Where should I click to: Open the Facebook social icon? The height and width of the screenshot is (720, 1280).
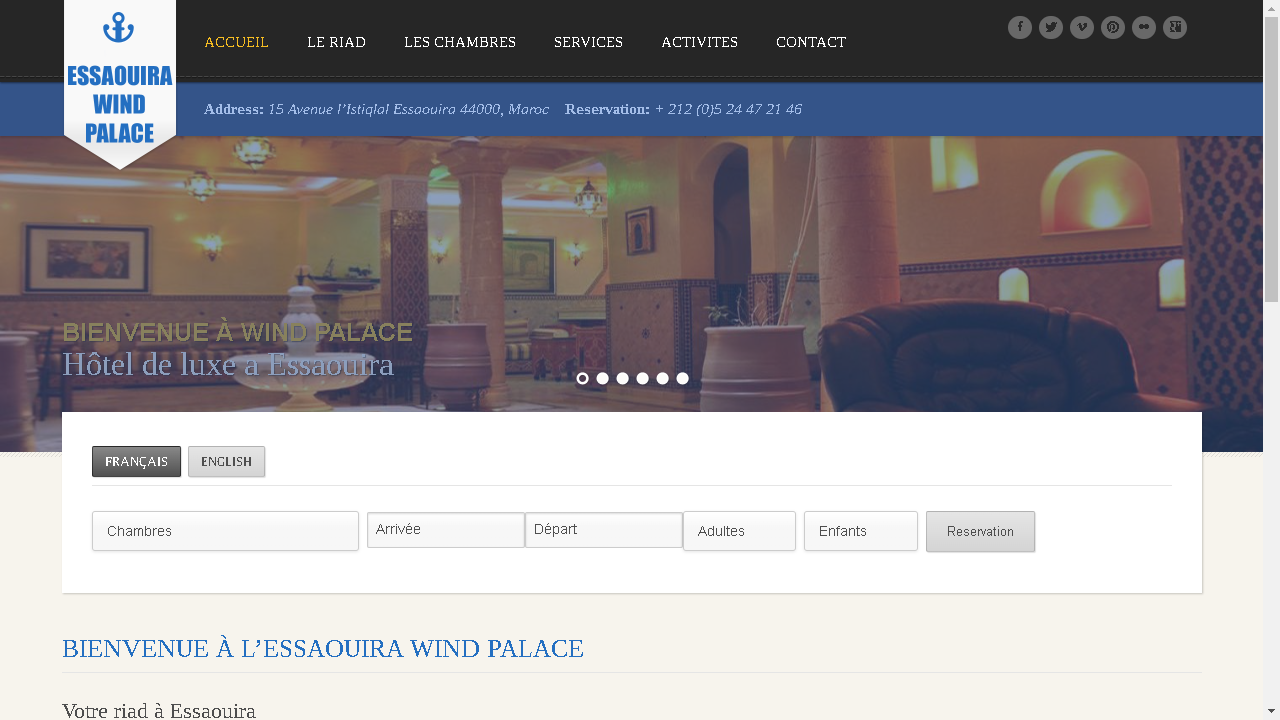(1020, 28)
